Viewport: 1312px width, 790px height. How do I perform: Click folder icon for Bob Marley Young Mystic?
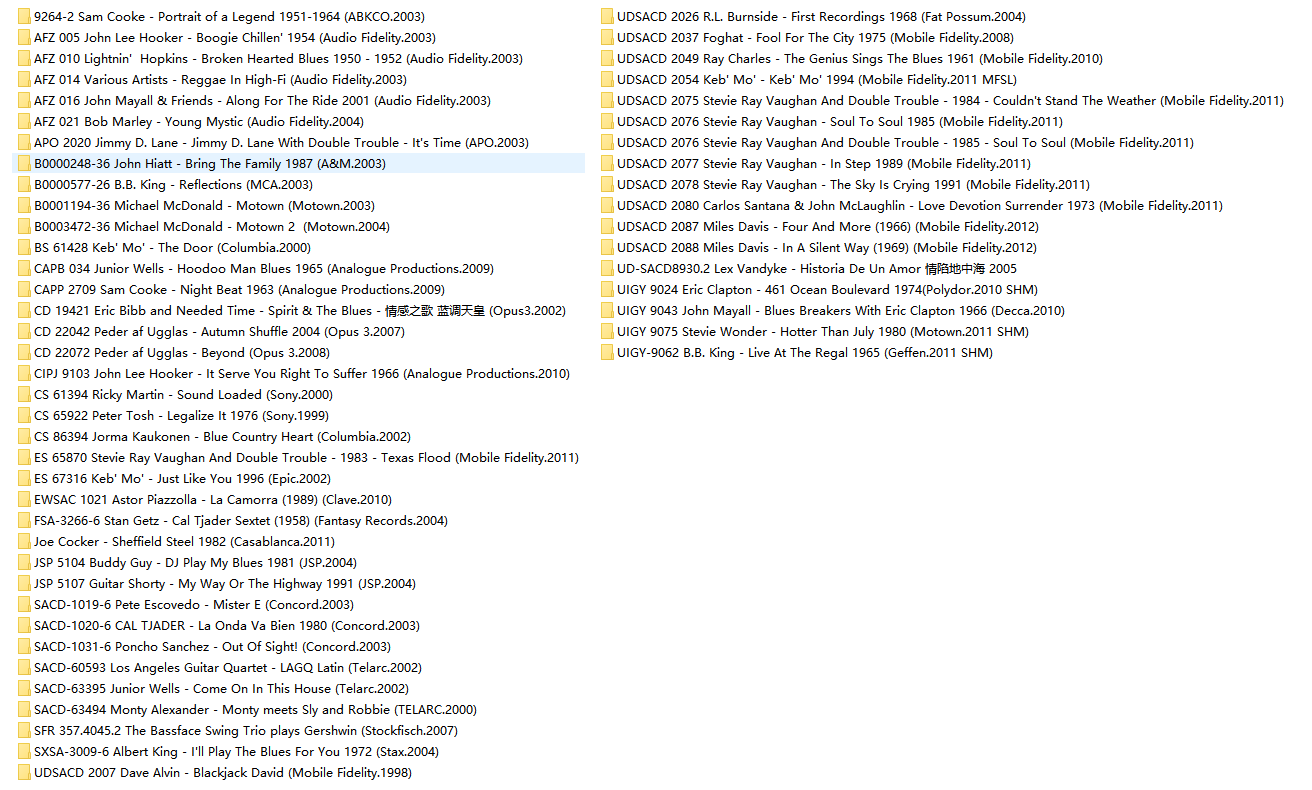coord(24,122)
